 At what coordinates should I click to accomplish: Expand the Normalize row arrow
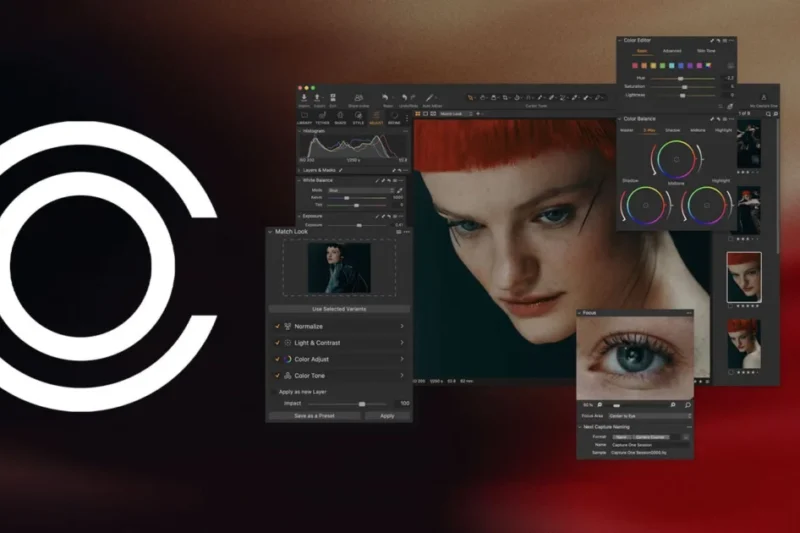[402, 326]
